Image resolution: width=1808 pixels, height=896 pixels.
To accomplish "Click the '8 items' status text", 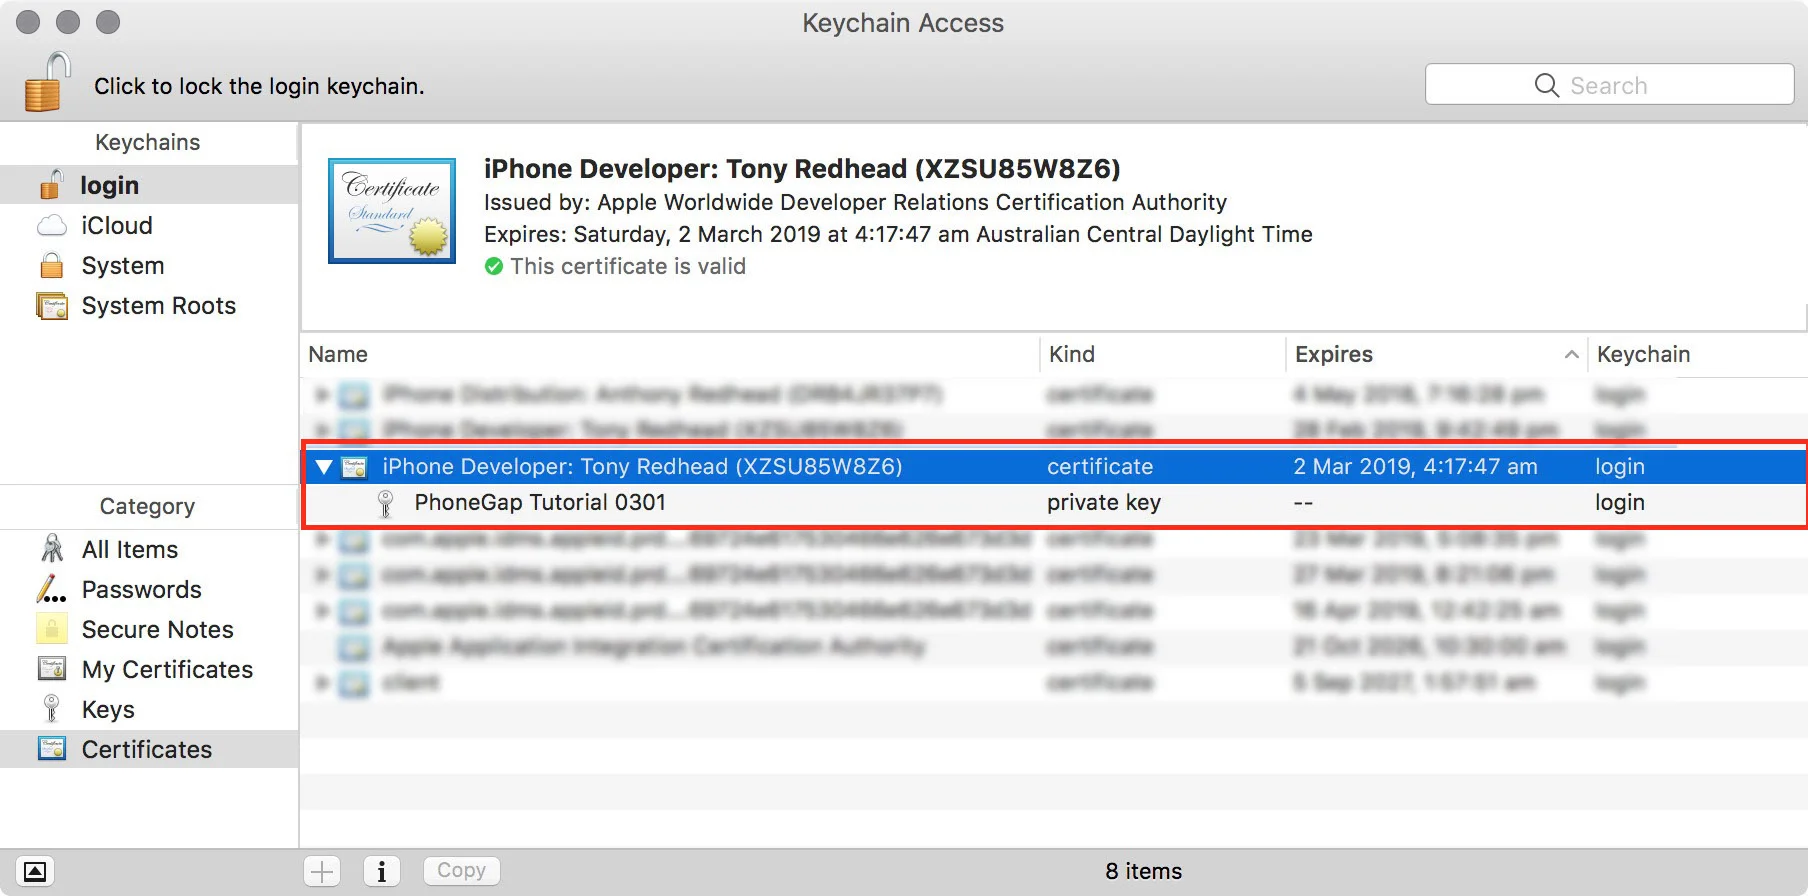I will coord(1143,871).
